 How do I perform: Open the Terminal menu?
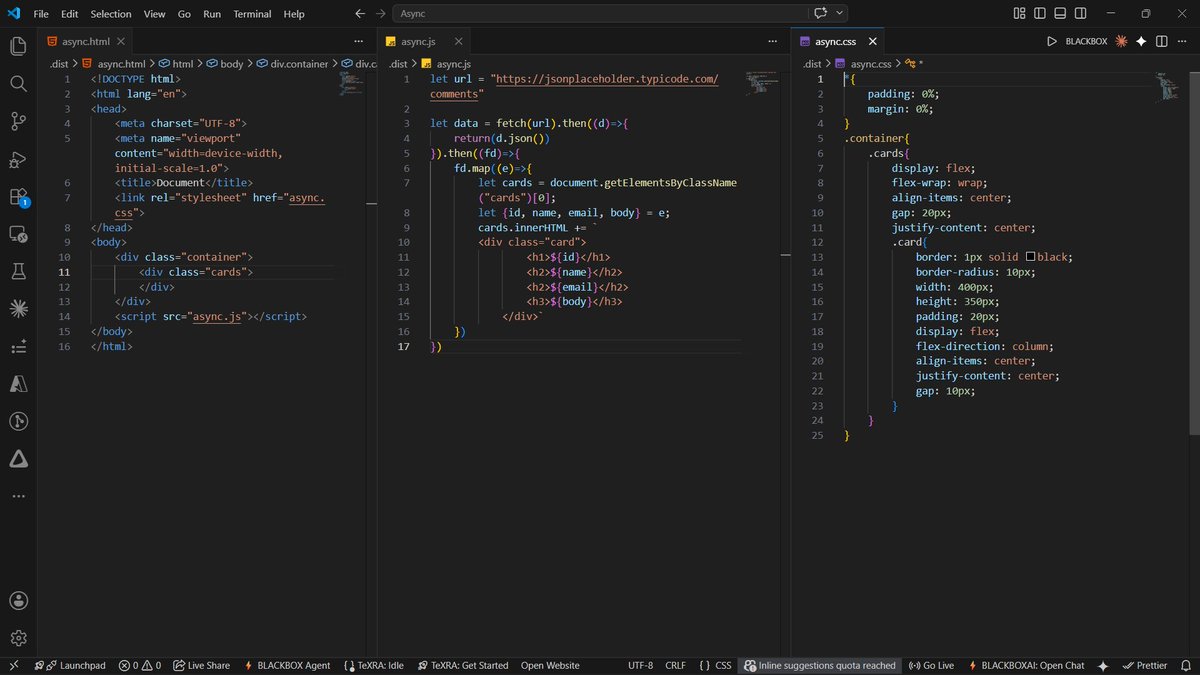[x=252, y=14]
